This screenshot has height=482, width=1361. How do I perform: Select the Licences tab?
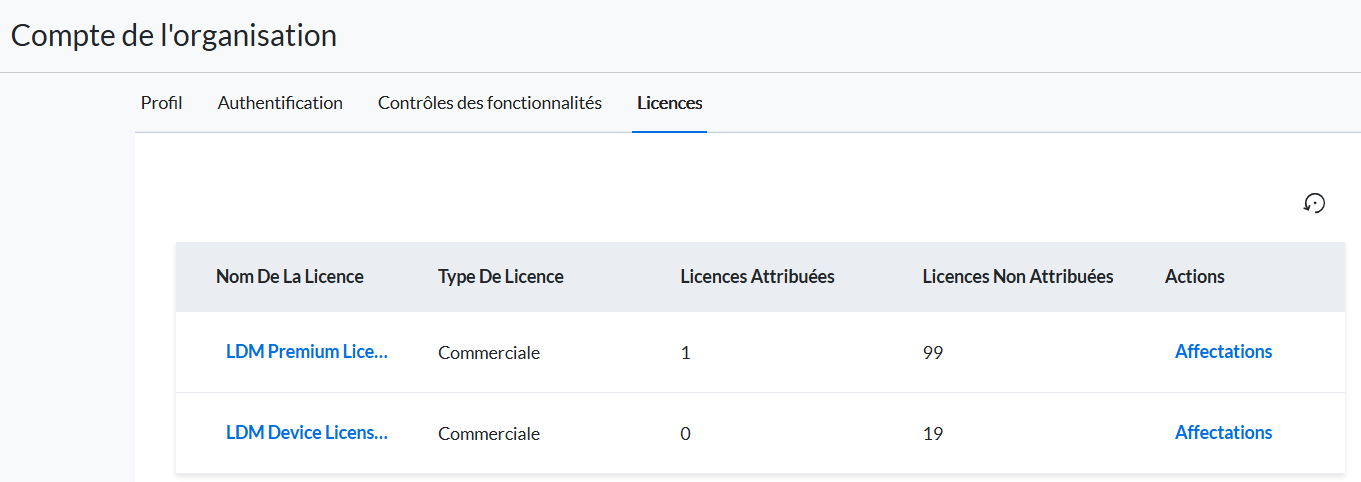coord(670,103)
